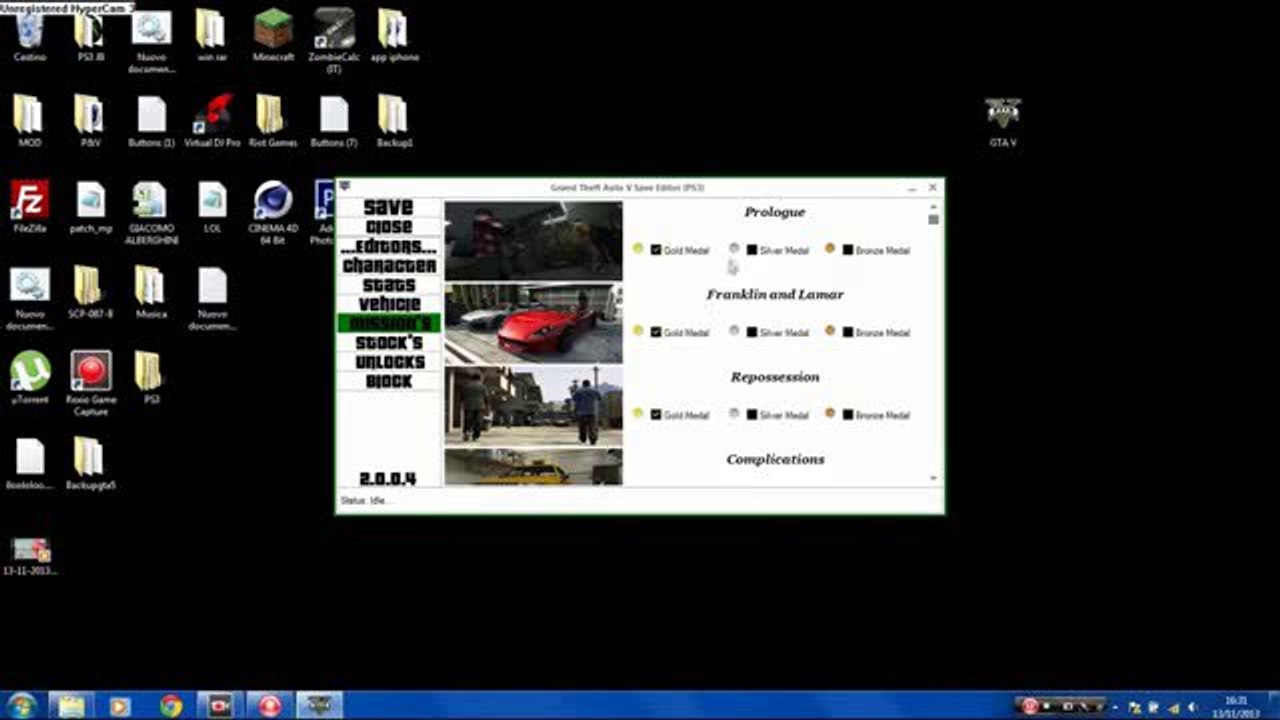Image resolution: width=1280 pixels, height=720 pixels.
Task: Click the Prologue mission thumbnail
Action: pos(533,241)
